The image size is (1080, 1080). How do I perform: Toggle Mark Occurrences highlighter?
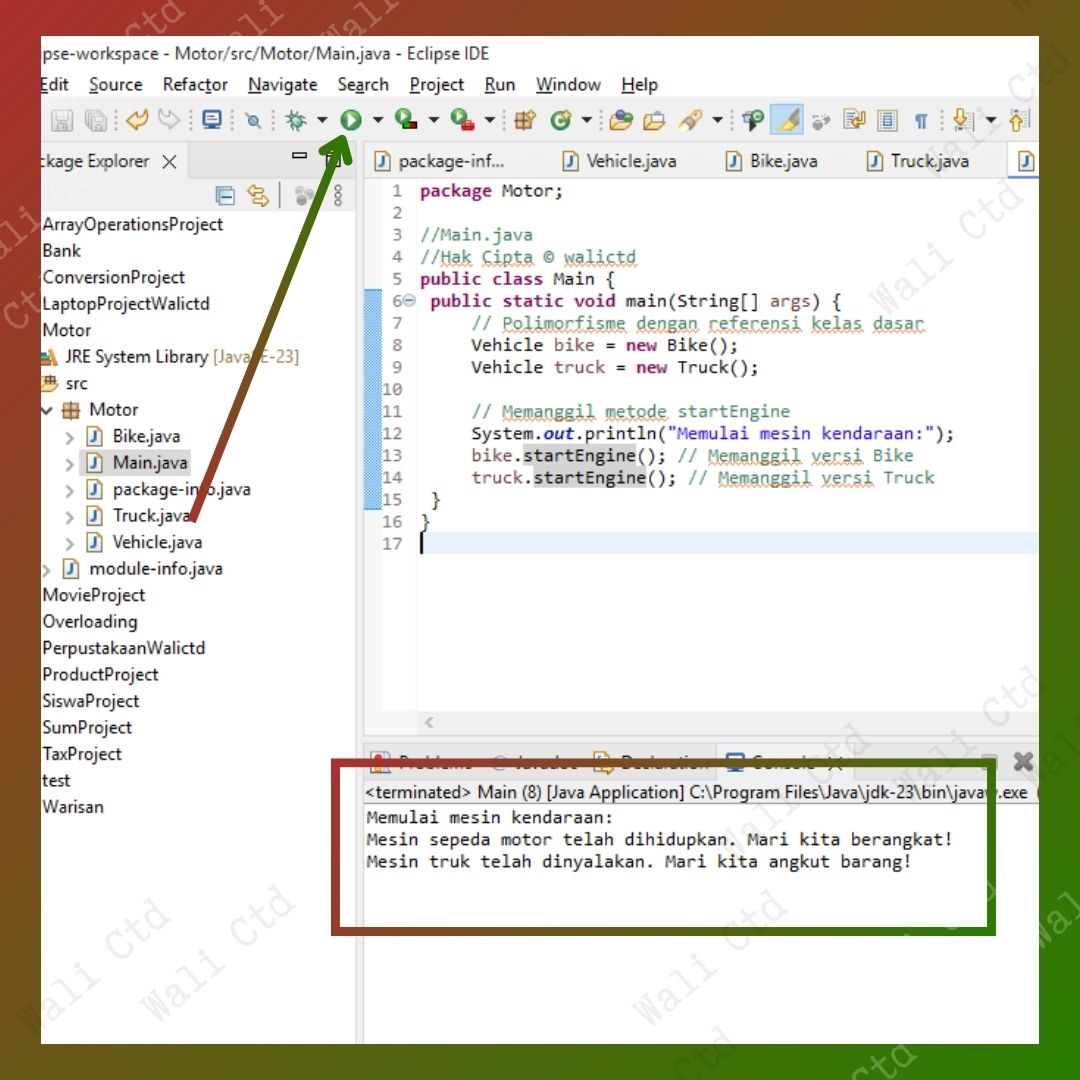[787, 121]
